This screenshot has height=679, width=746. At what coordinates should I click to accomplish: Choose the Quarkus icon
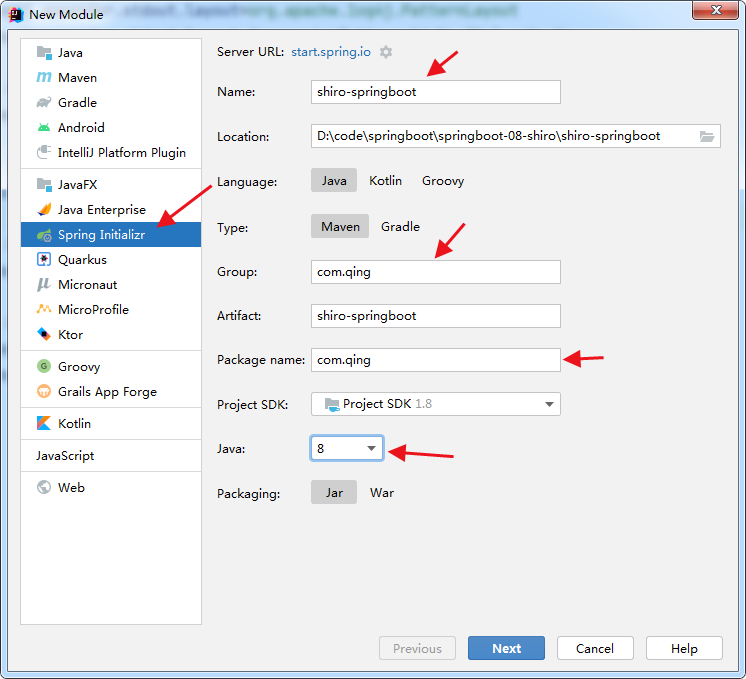(x=44, y=259)
